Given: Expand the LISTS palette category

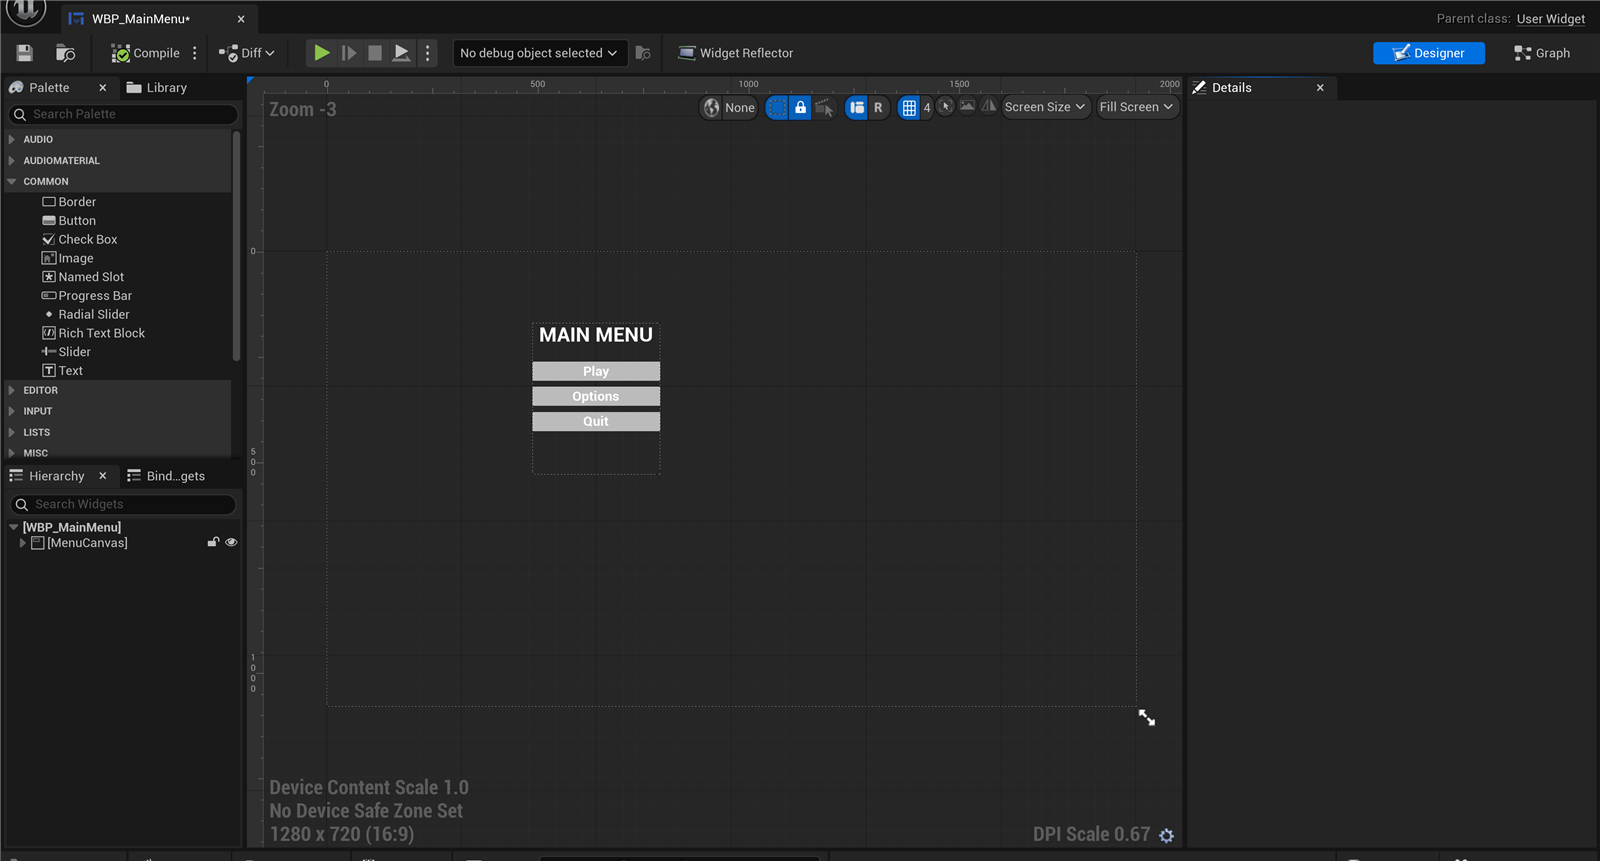Looking at the screenshot, I should [x=12, y=432].
